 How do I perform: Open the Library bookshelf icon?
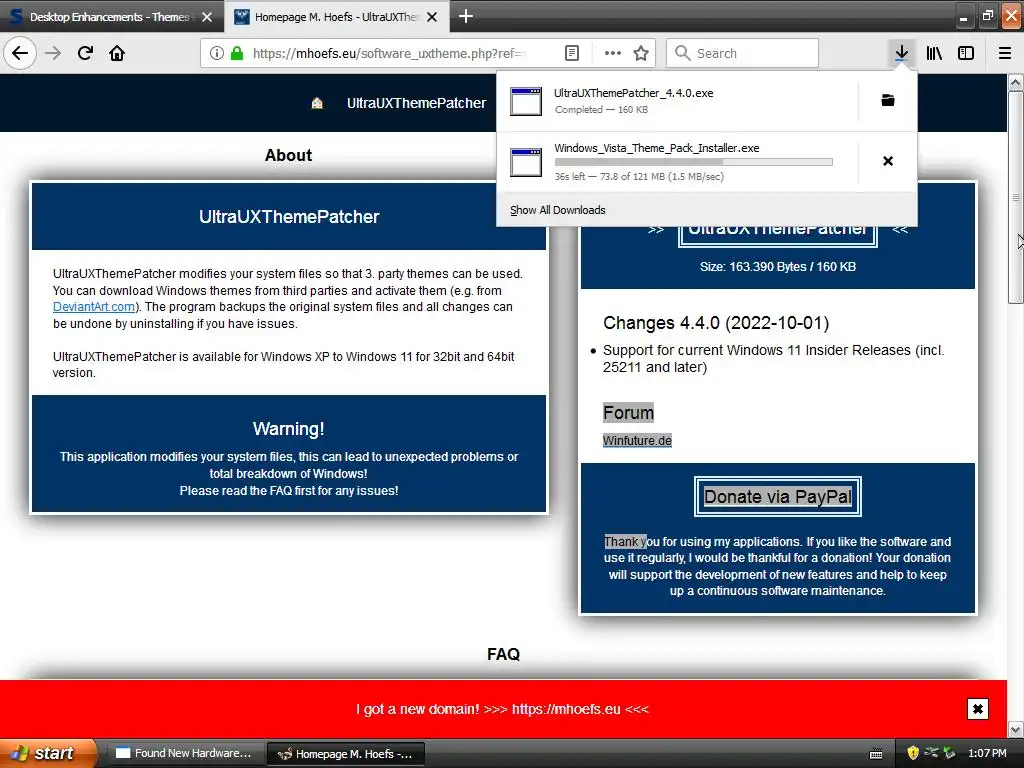934,53
